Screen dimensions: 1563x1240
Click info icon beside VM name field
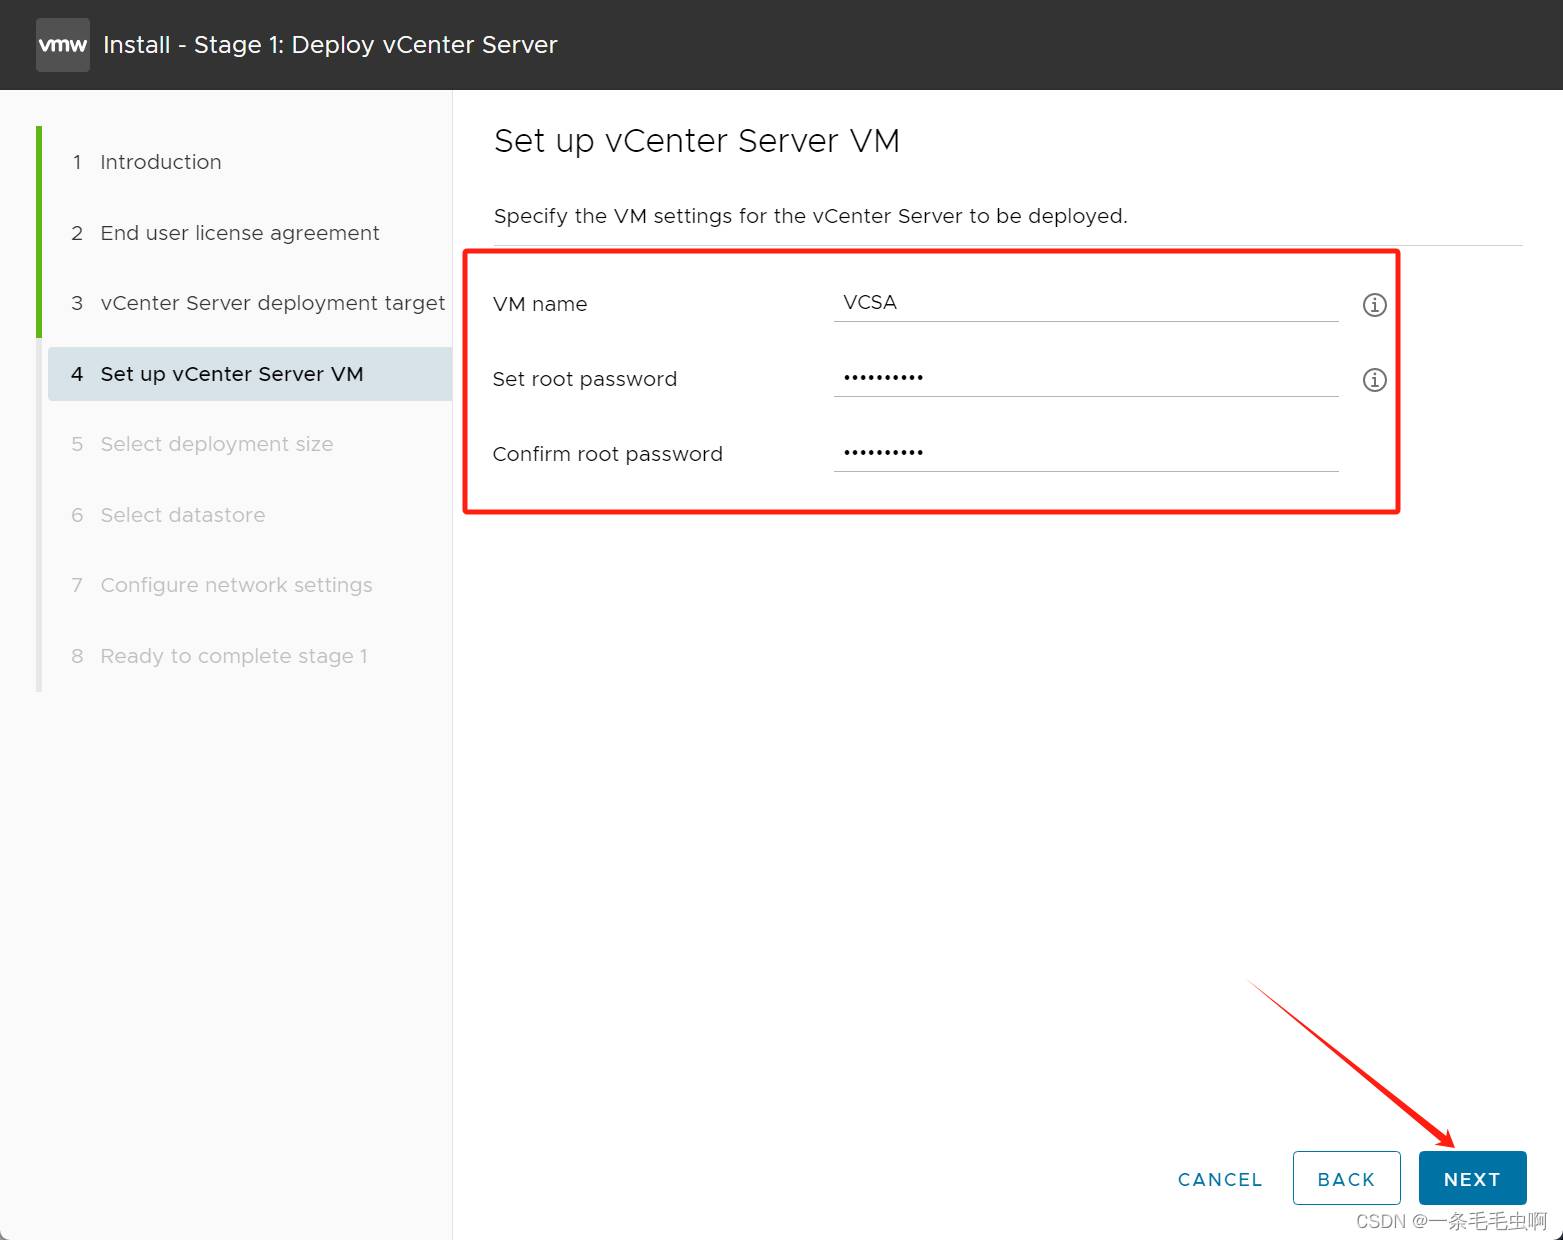1374,305
